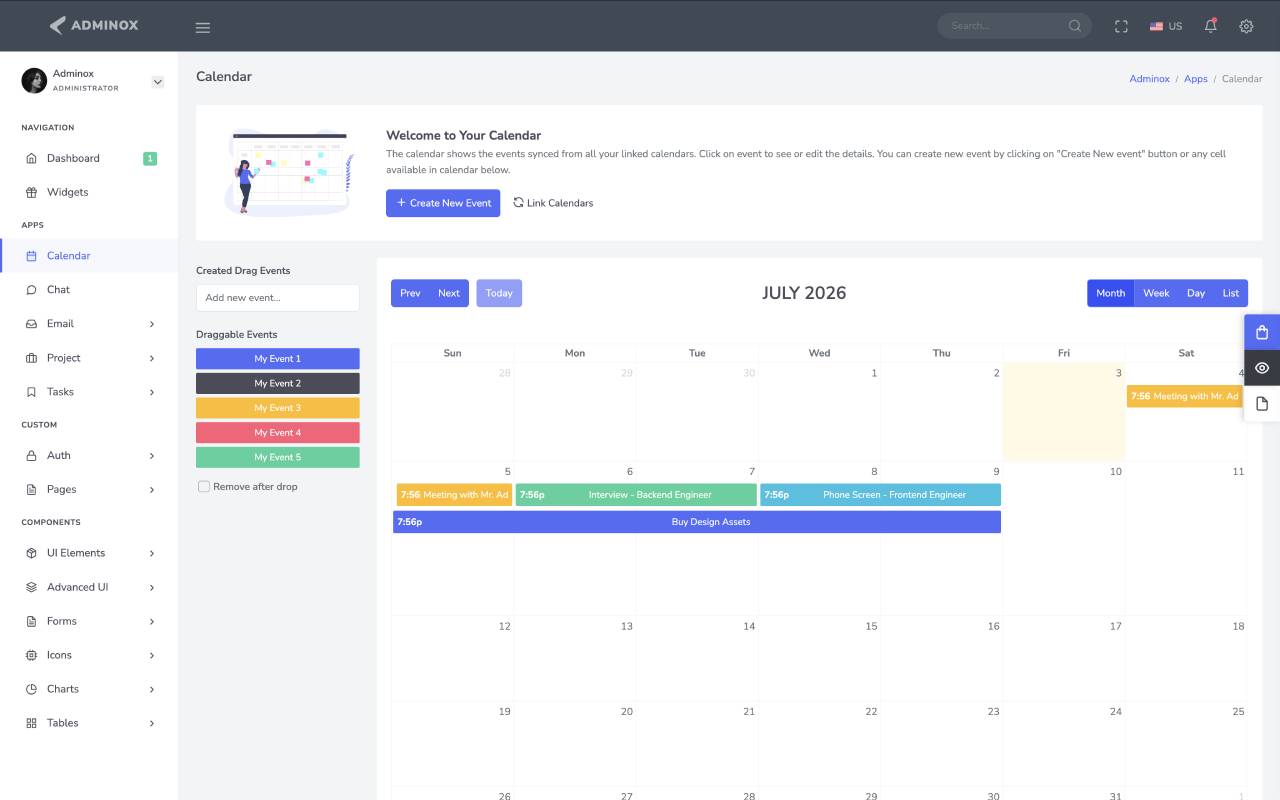Viewport: 1280px width, 800px height.
Task: Click the Widgets gift icon
Action: (x=31, y=192)
